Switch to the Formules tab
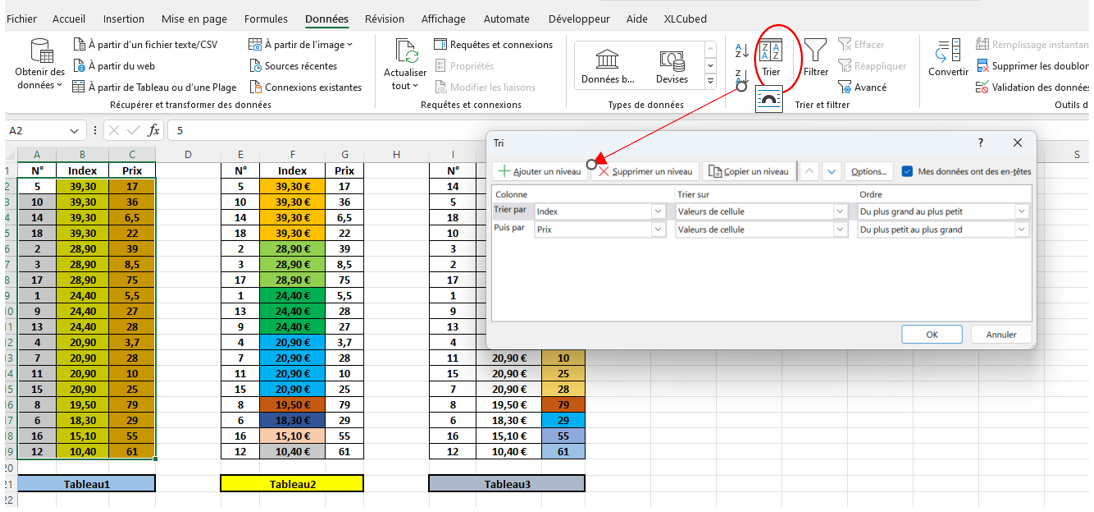Viewport: 1094px width, 512px height. tap(267, 19)
